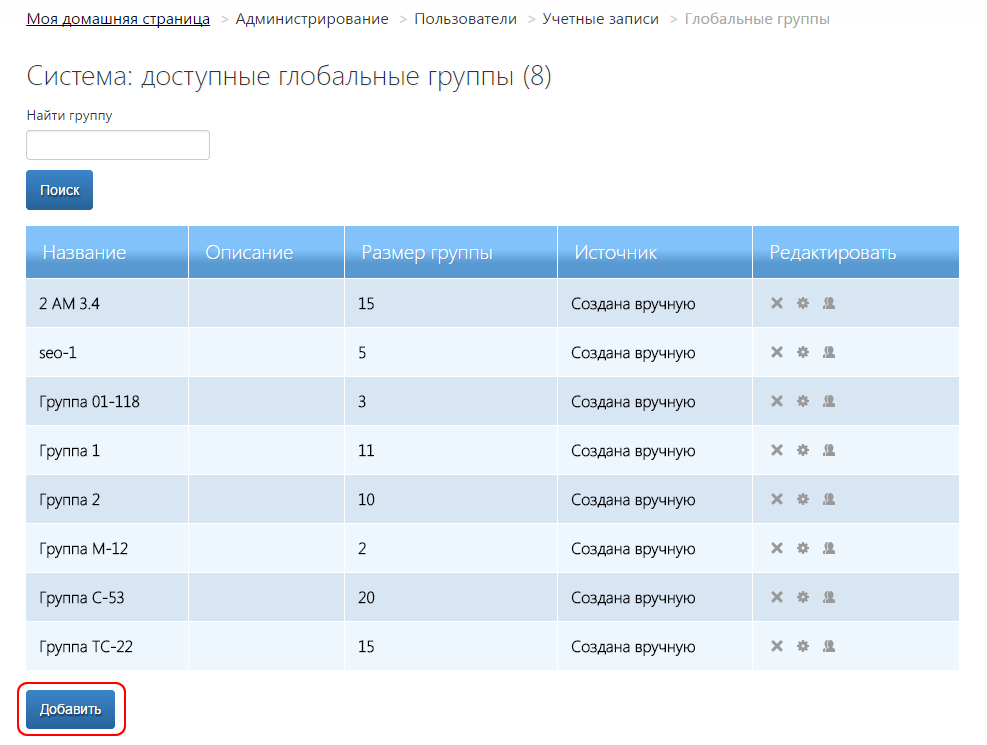The image size is (987, 745).
Task: Delete the group Группа 1
Action: (x=777, y=450)
